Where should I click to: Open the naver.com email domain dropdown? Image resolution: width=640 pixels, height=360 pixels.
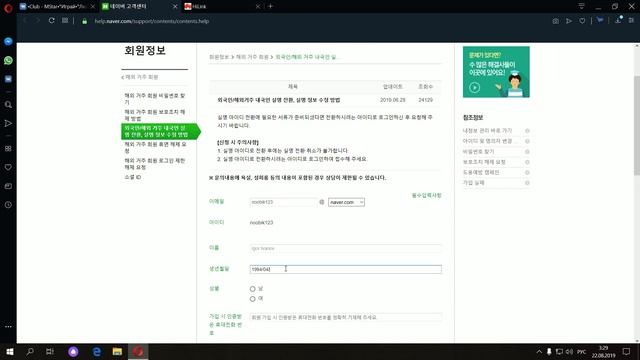pos(346,202)
